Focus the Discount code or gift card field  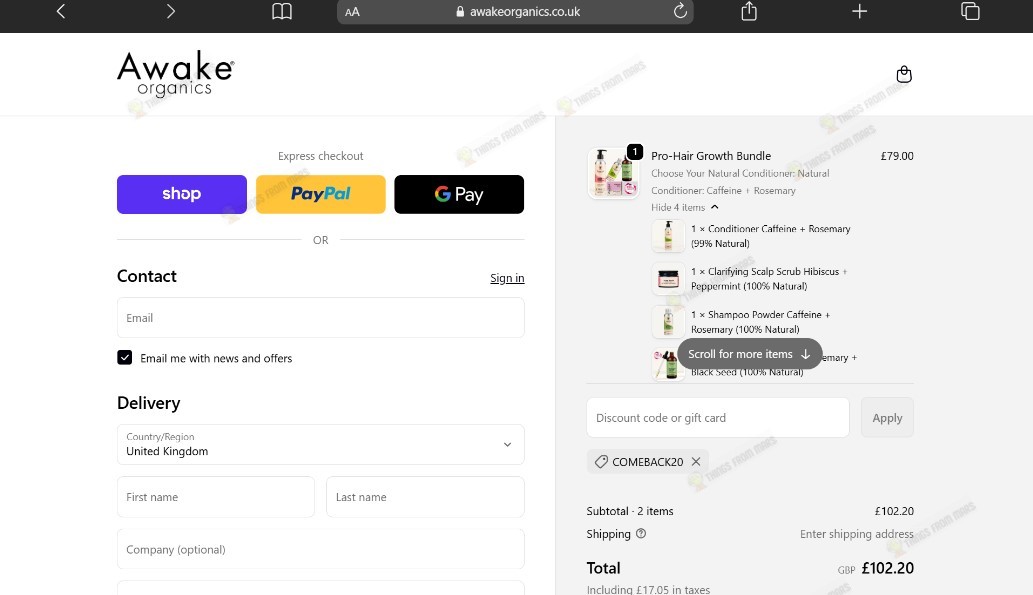pos(718,418)
